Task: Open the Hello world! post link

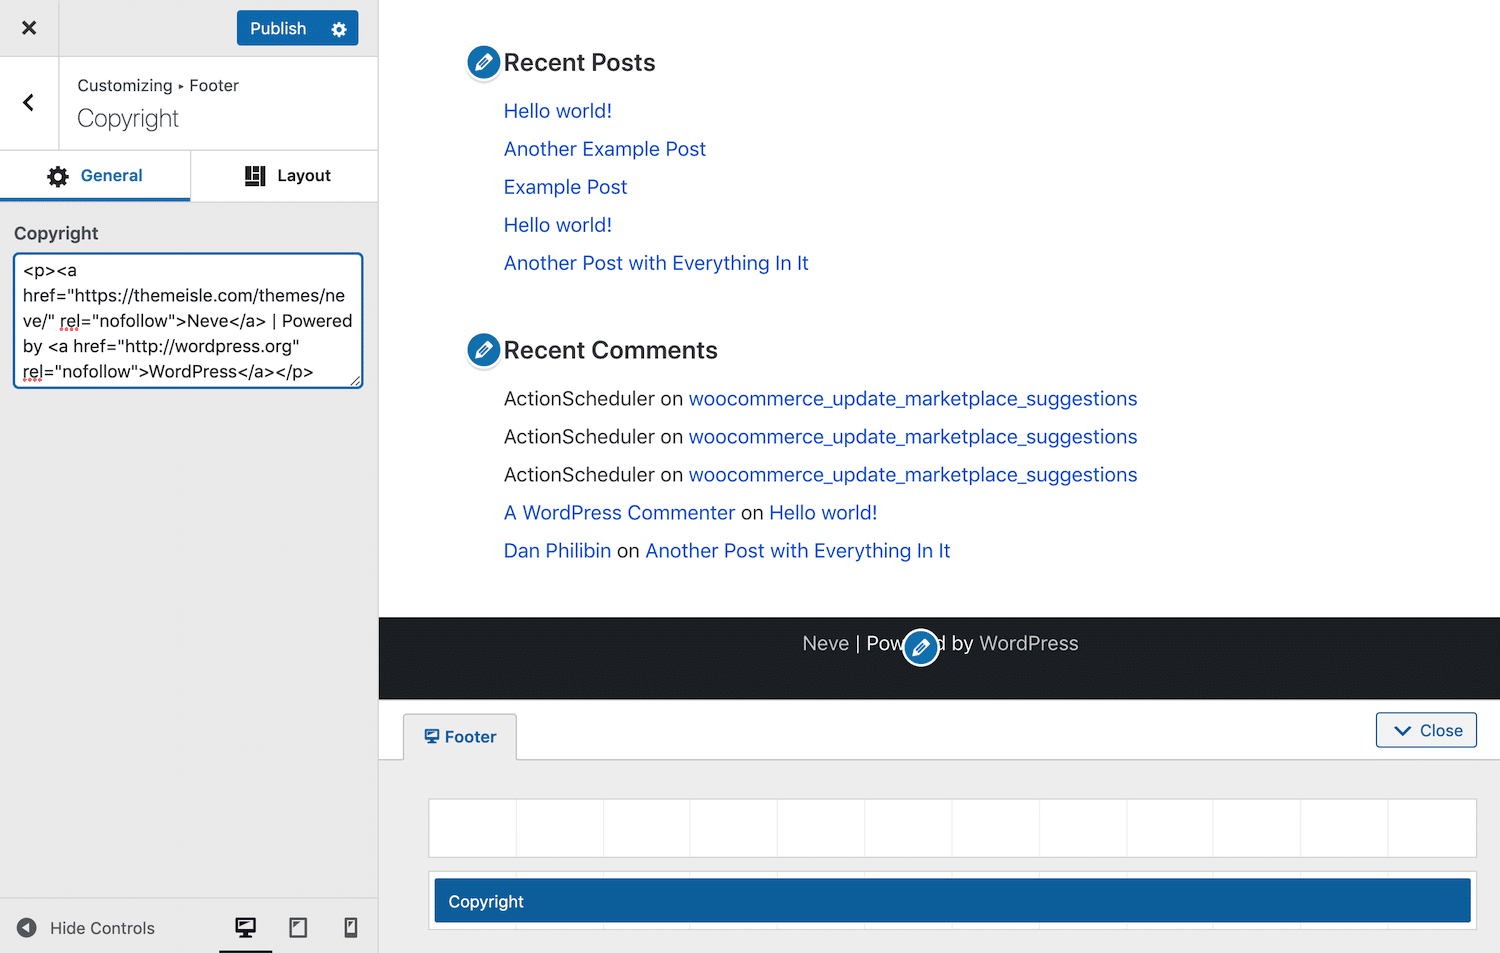Action: tap(557, 110)
